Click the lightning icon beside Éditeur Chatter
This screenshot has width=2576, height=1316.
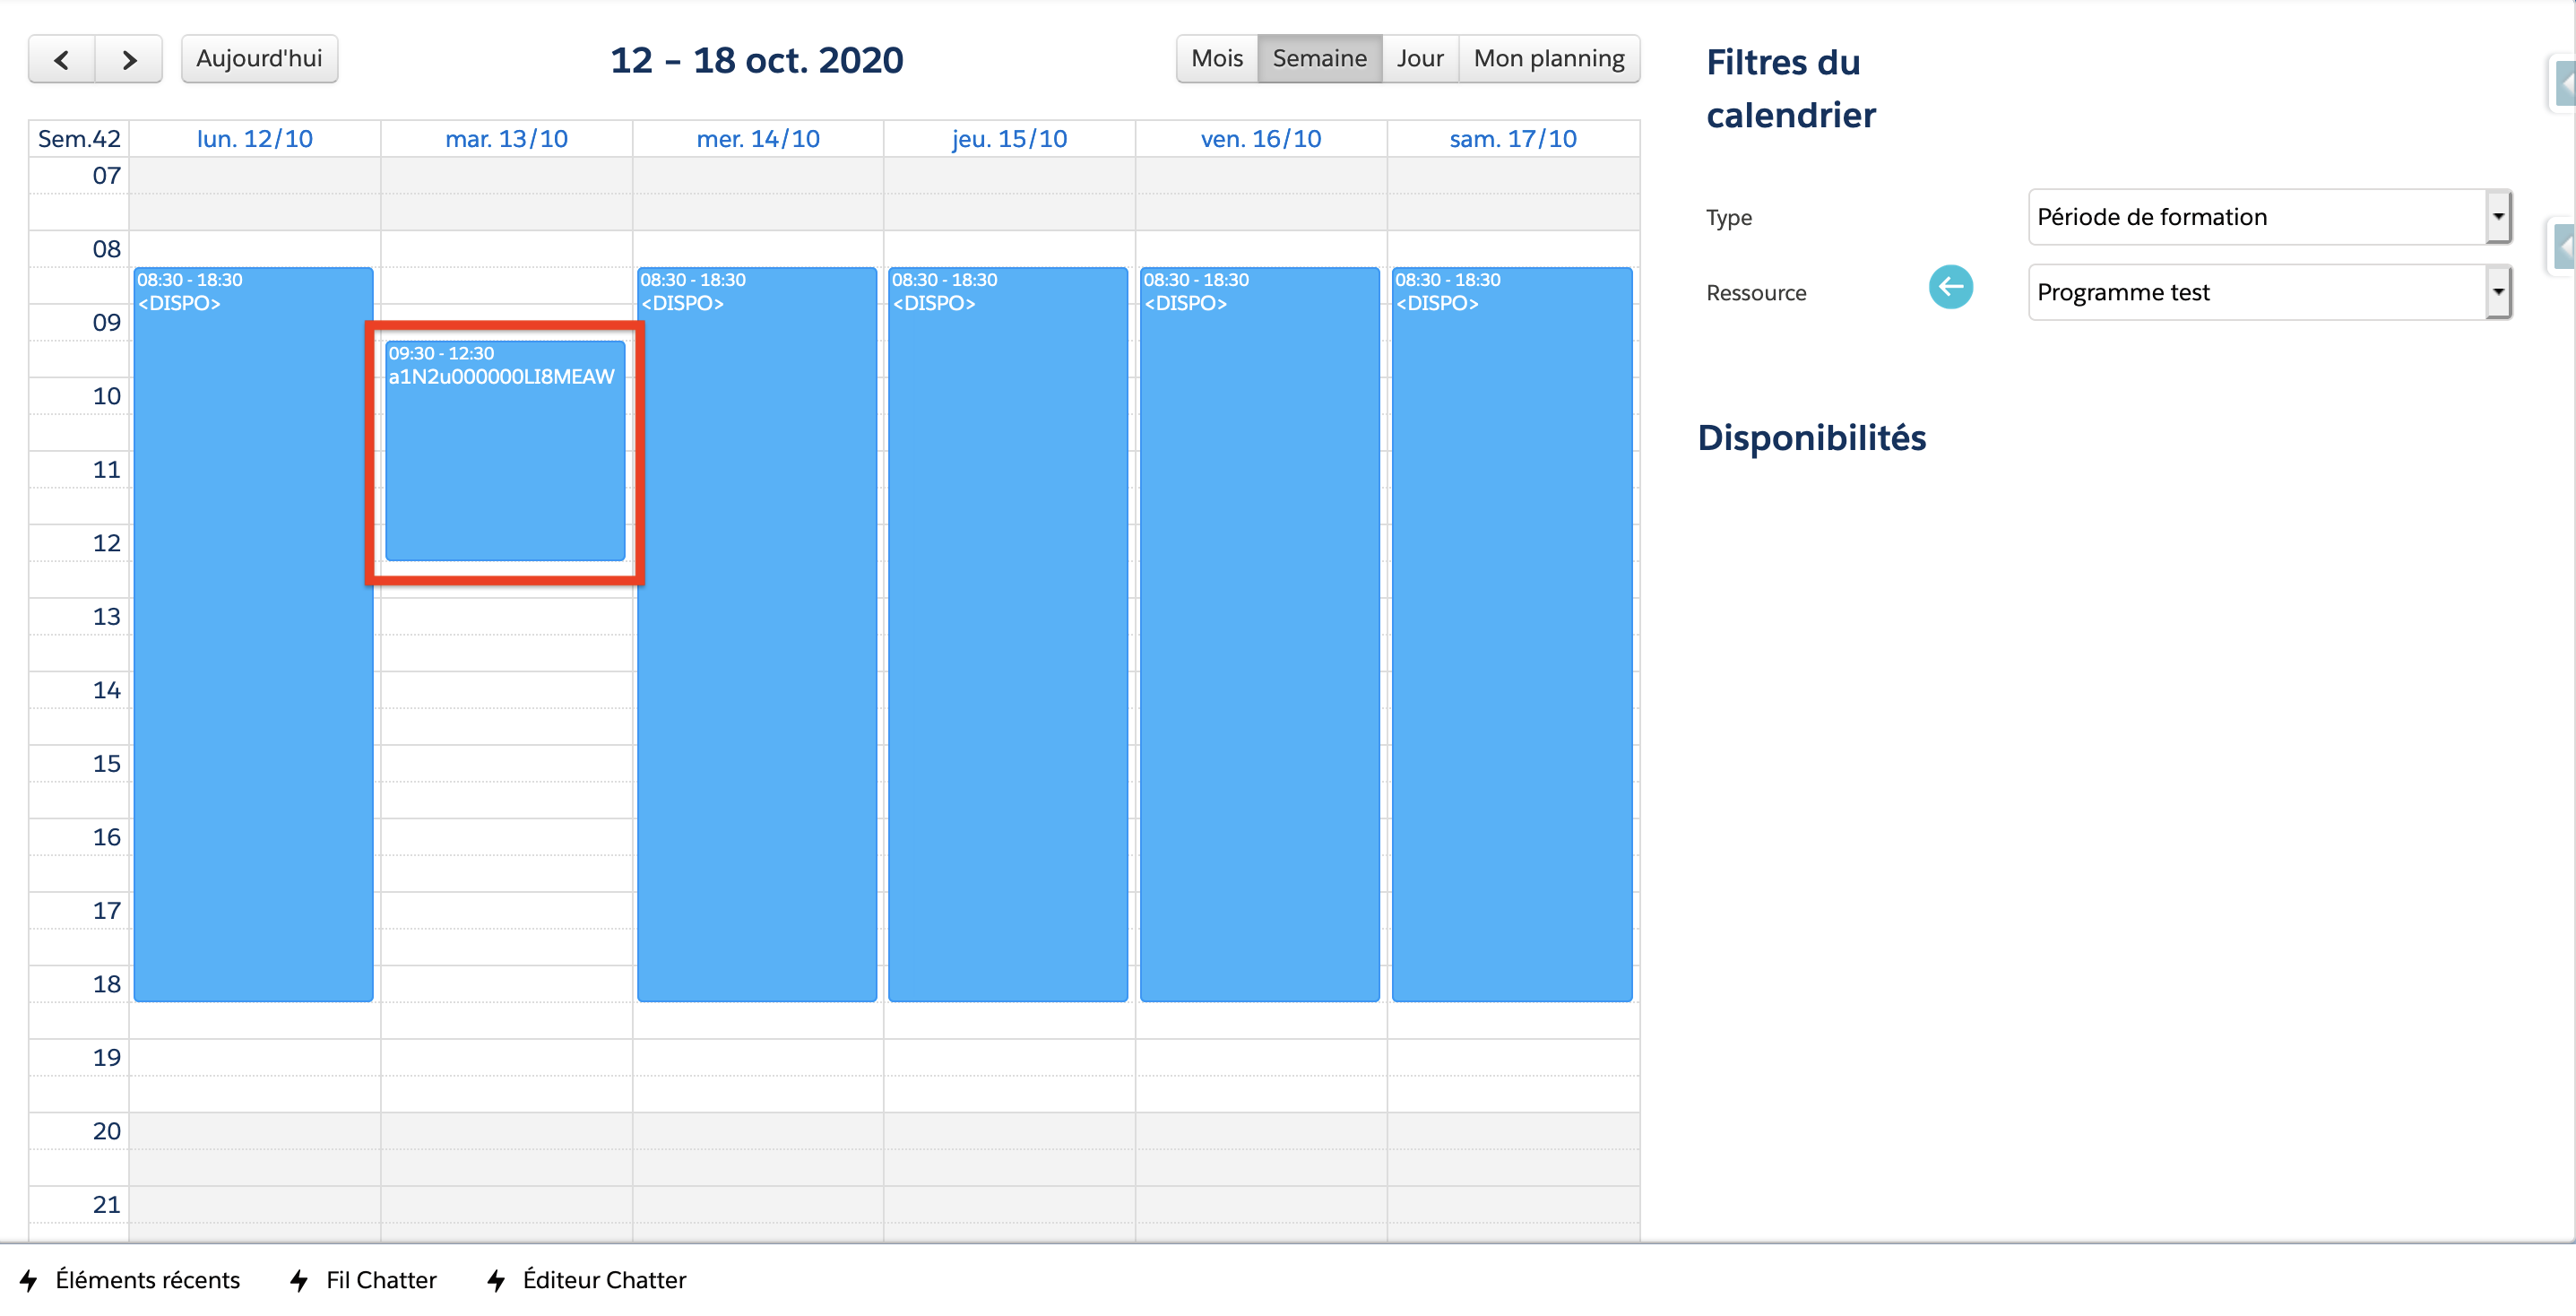[495, 1280]
